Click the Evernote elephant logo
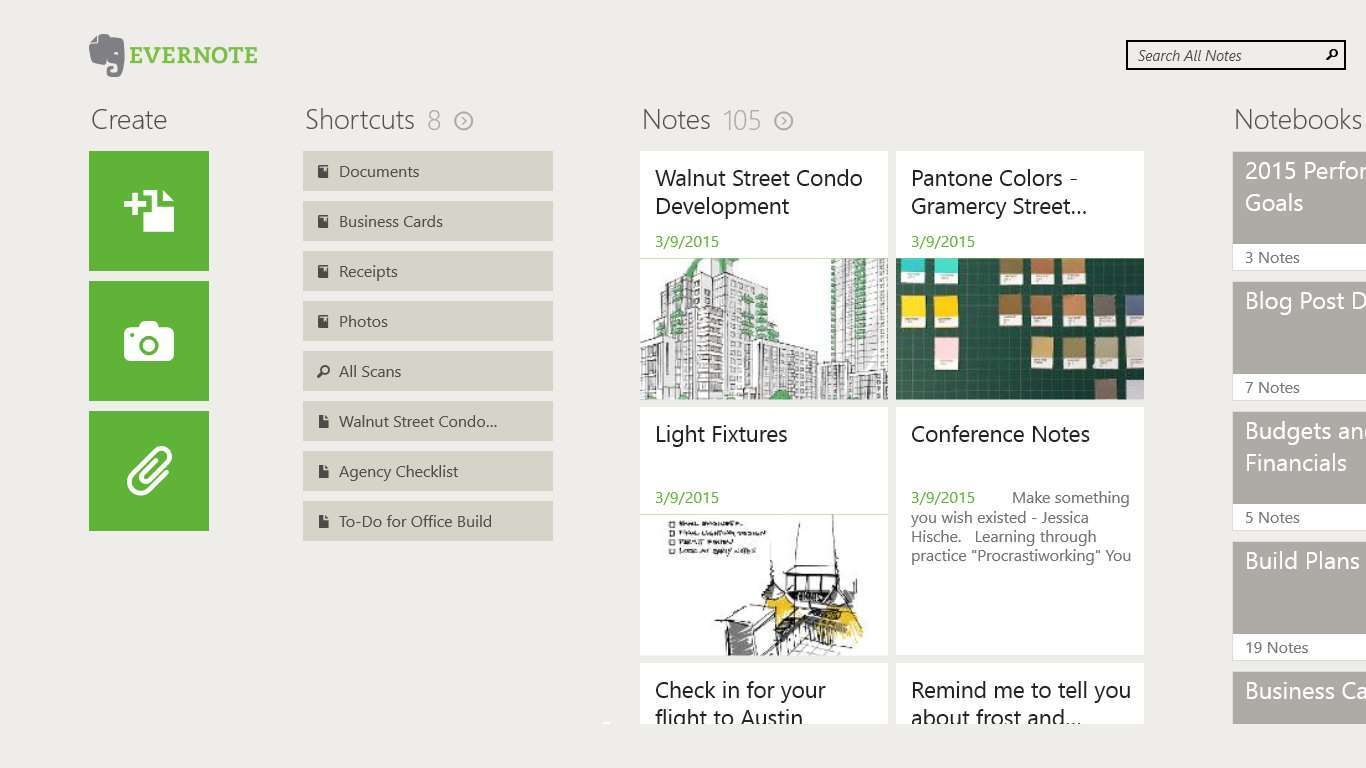 coord(106,55)
